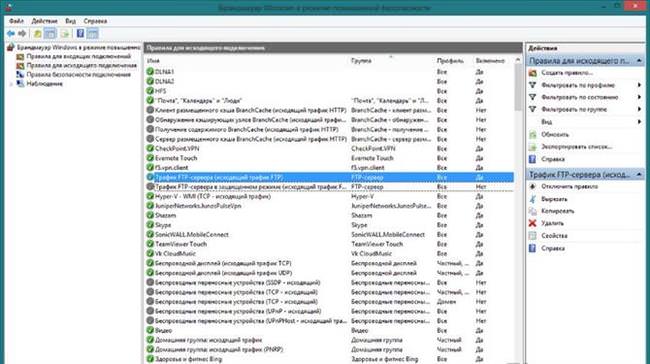Click the red Удалить cross icon
The height and width of the screenshot is (364, 650).
(x=533, y=223)
